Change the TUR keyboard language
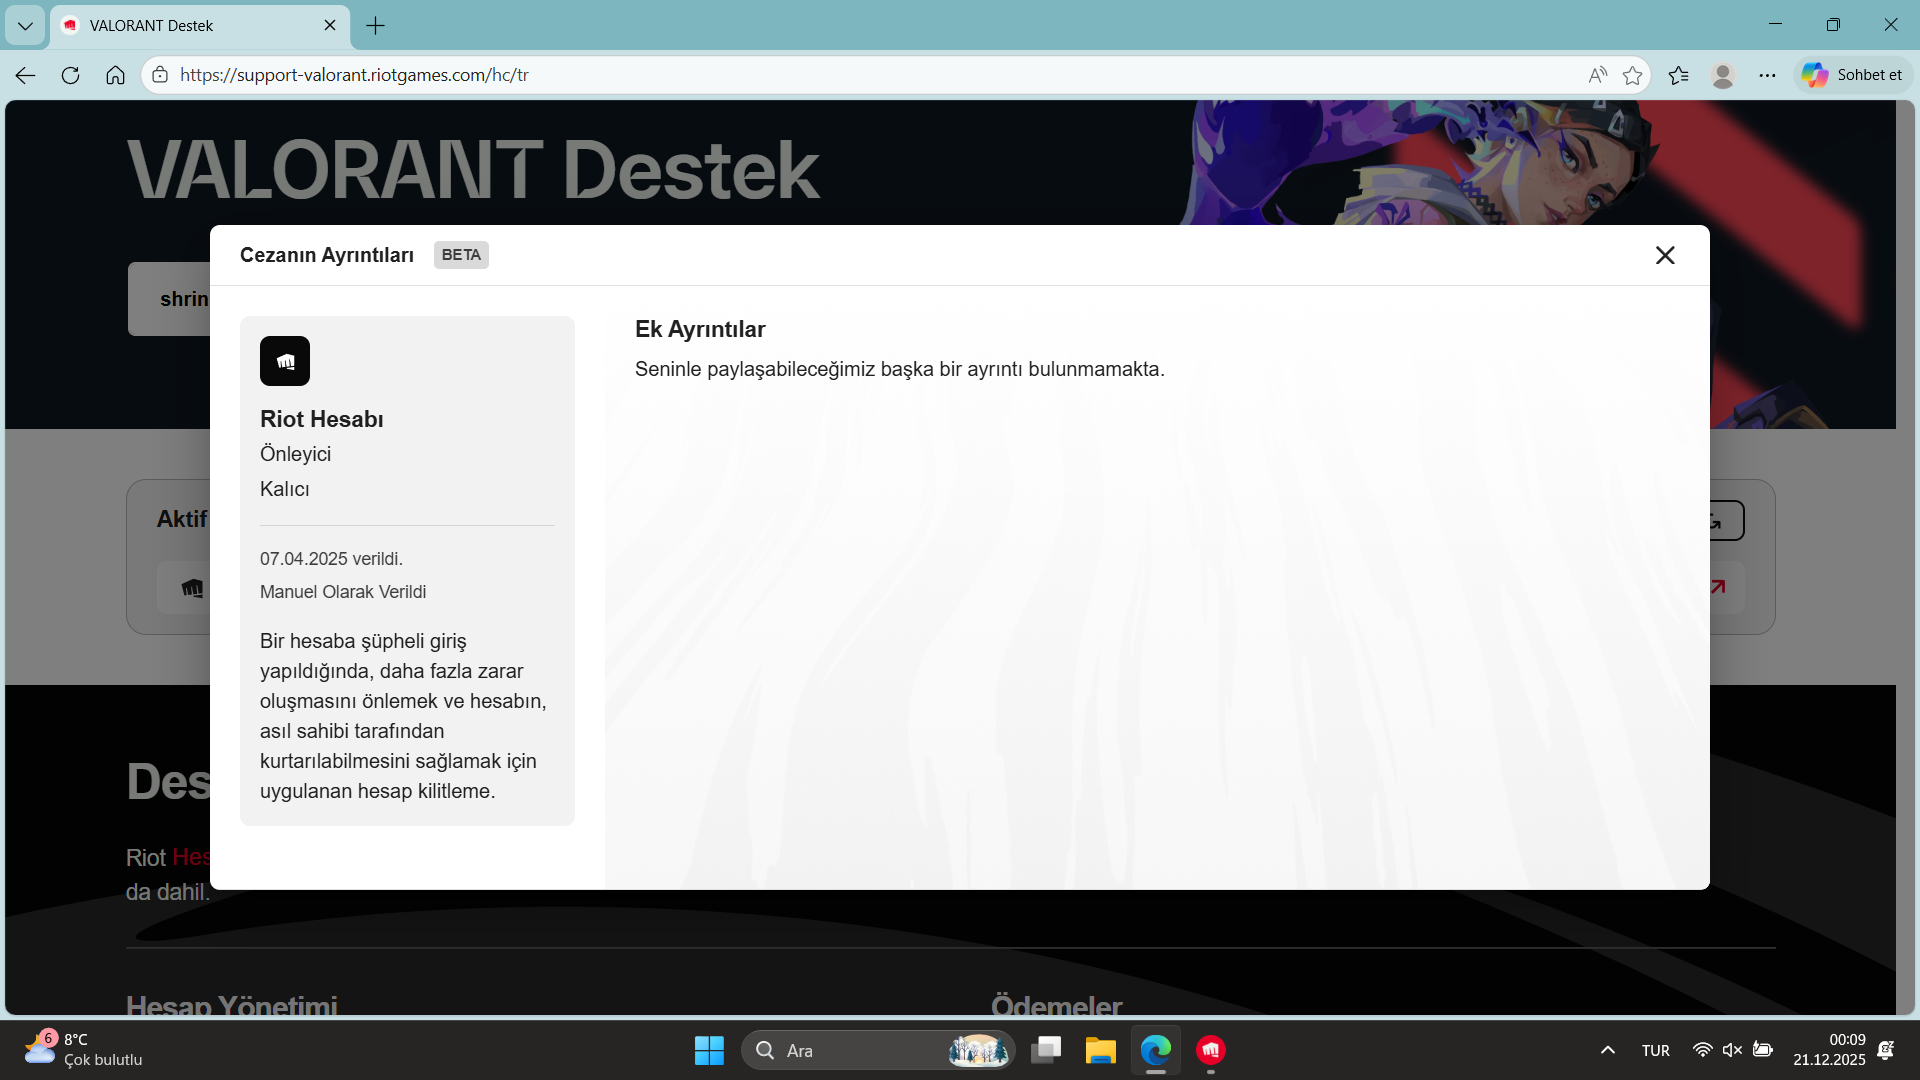 pos(1656,1050)
